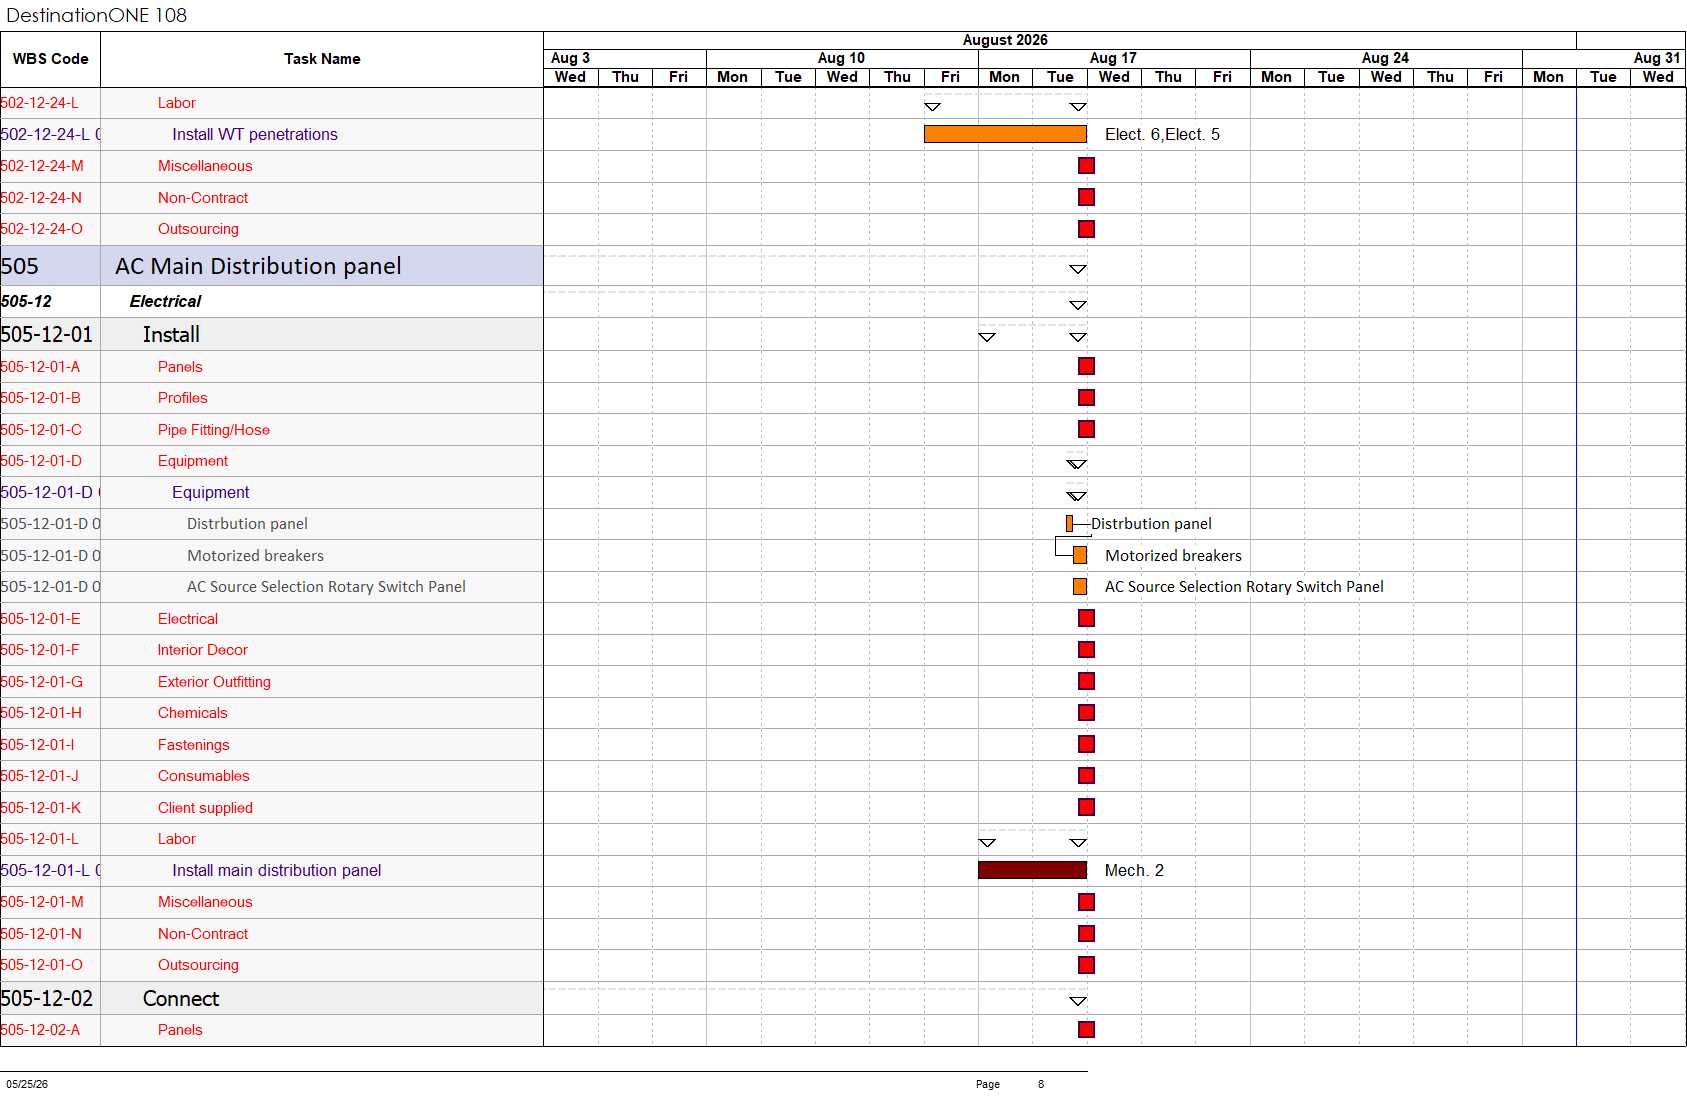Select the Install WT penetrations task name
Screen dimensions: 1687x1097
255,134
